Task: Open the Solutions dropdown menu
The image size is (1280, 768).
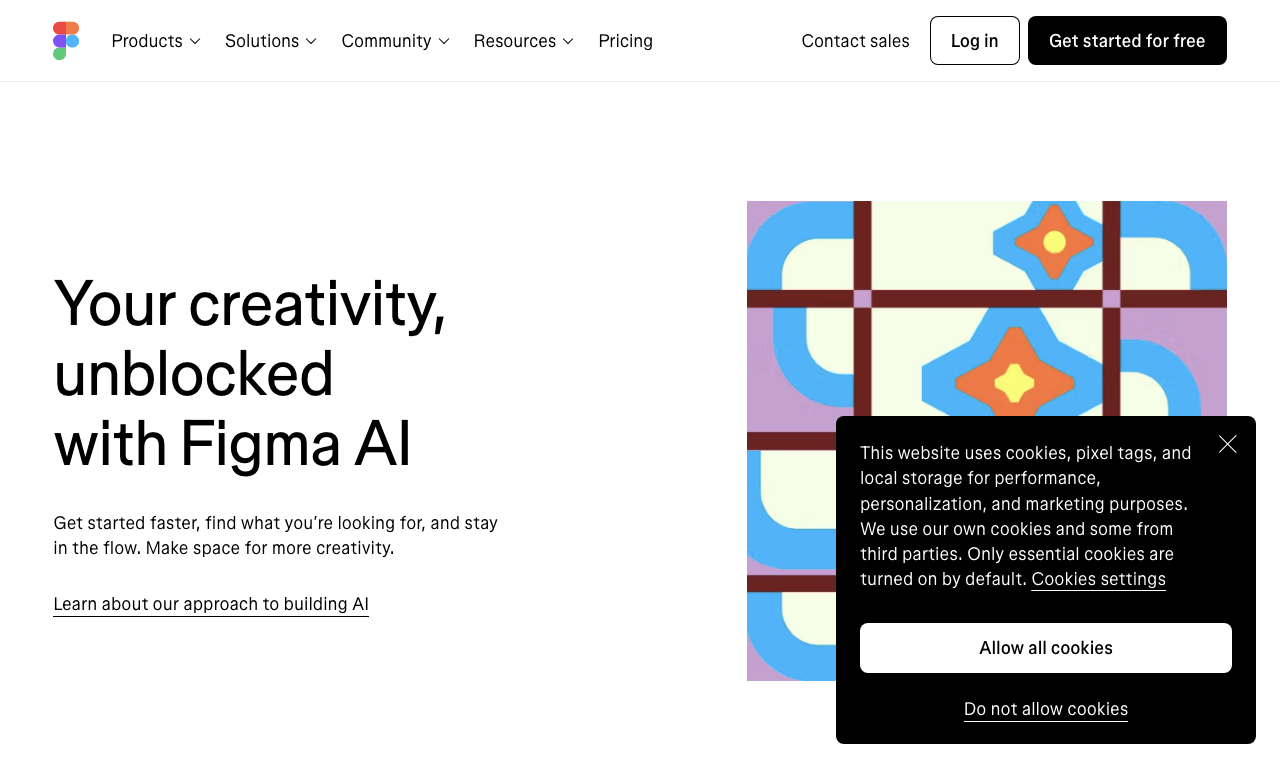Action: [271, 41]
